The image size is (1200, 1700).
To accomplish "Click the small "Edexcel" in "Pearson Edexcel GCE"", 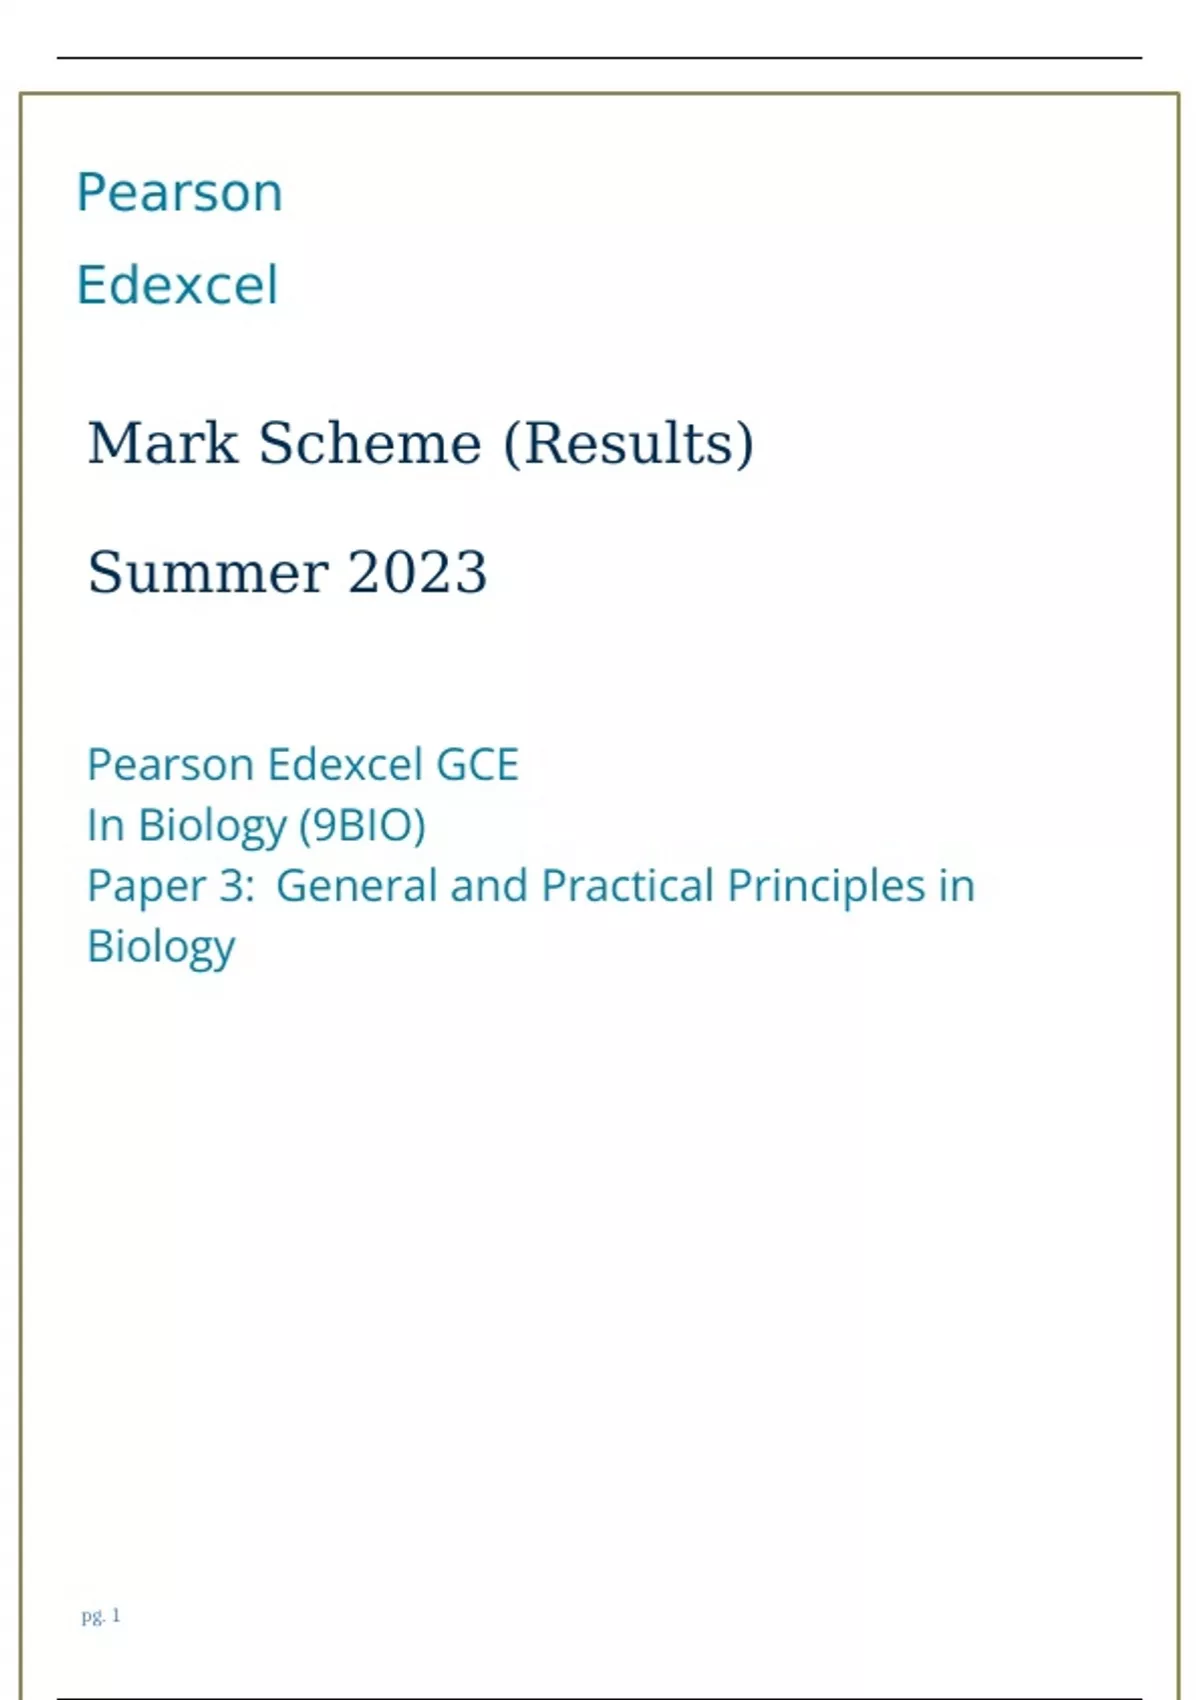I will tap(346, 765).
